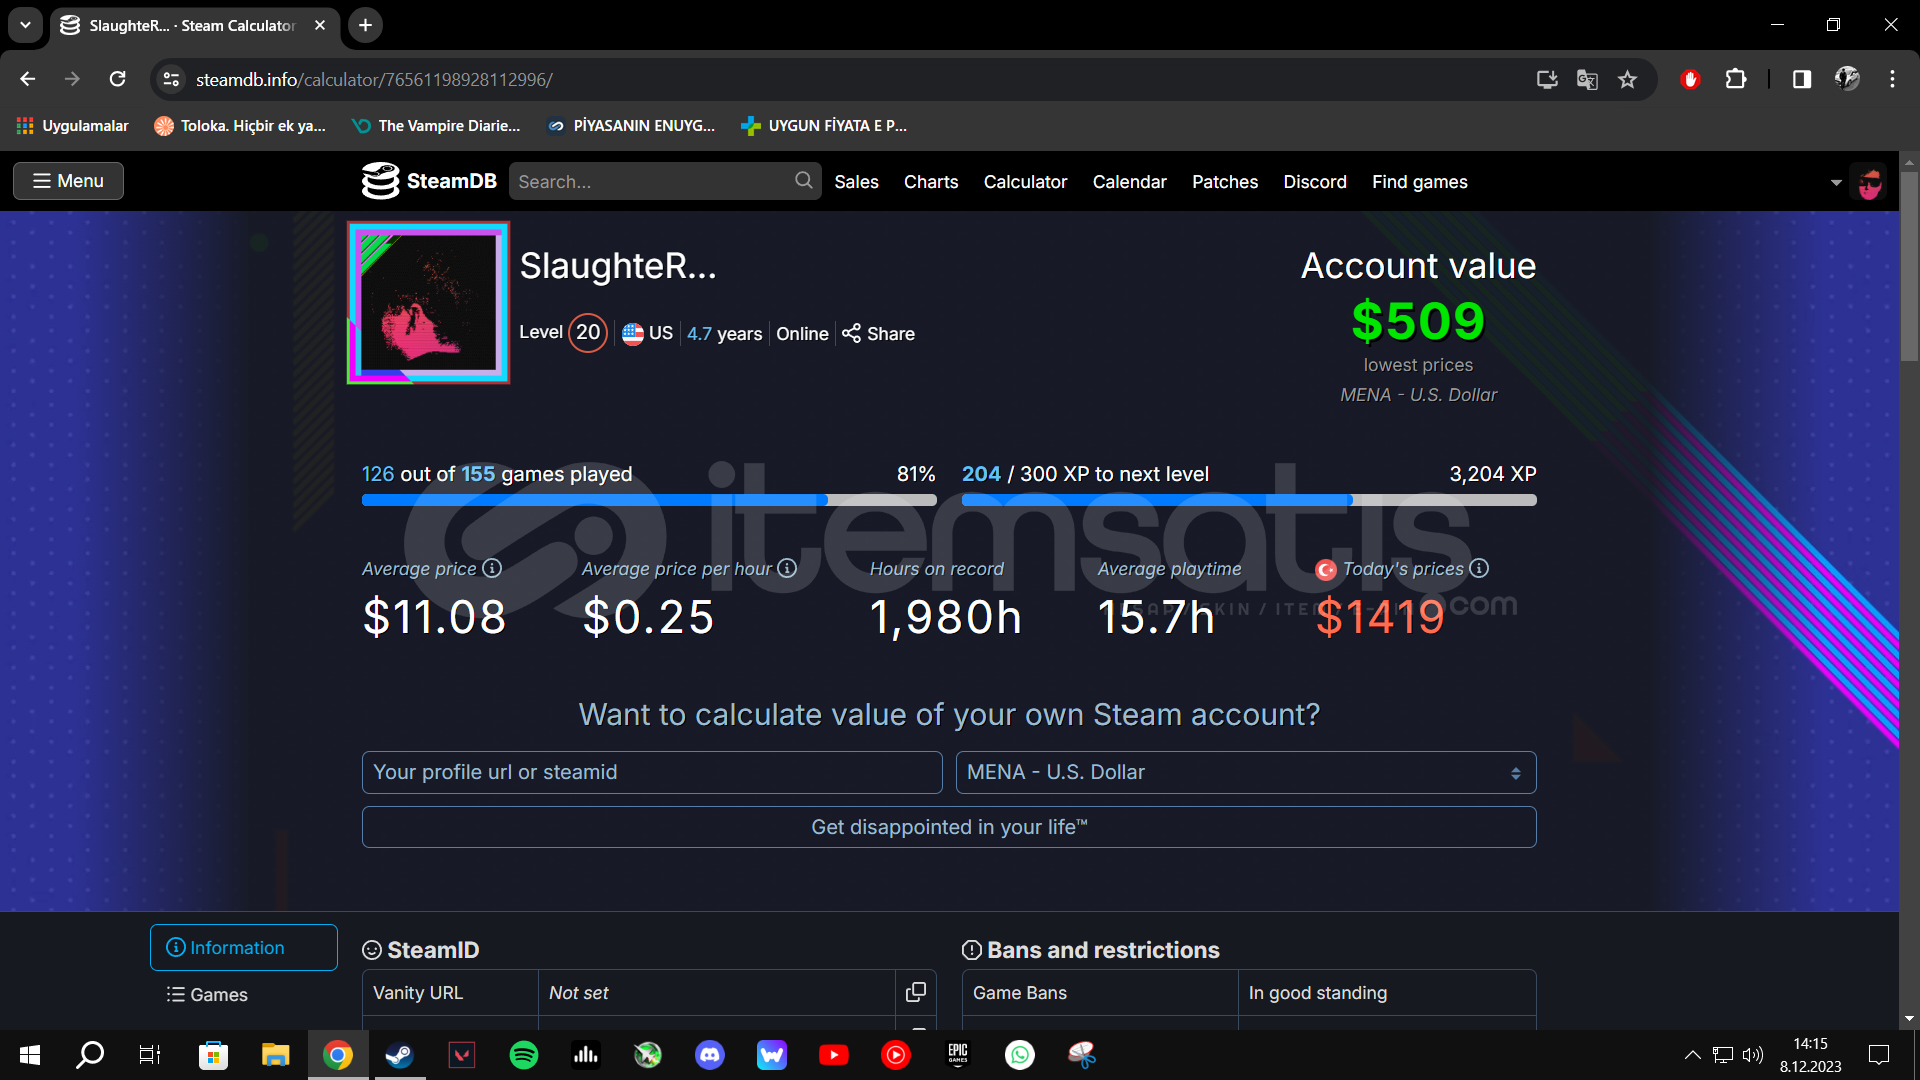This screenshot has width=1920, height=1080.
Task: Open the Windows Start menu
Action: pyautogui.click(x=30, y=1054)
